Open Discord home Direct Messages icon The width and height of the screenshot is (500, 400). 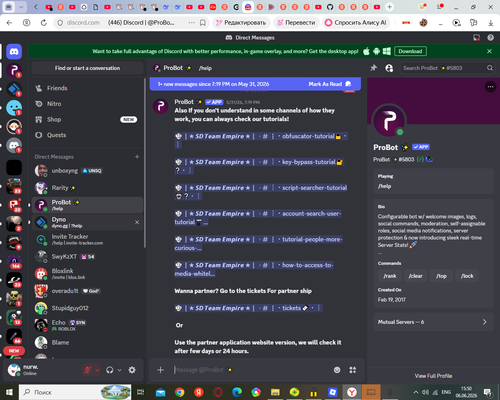point(14,52)
